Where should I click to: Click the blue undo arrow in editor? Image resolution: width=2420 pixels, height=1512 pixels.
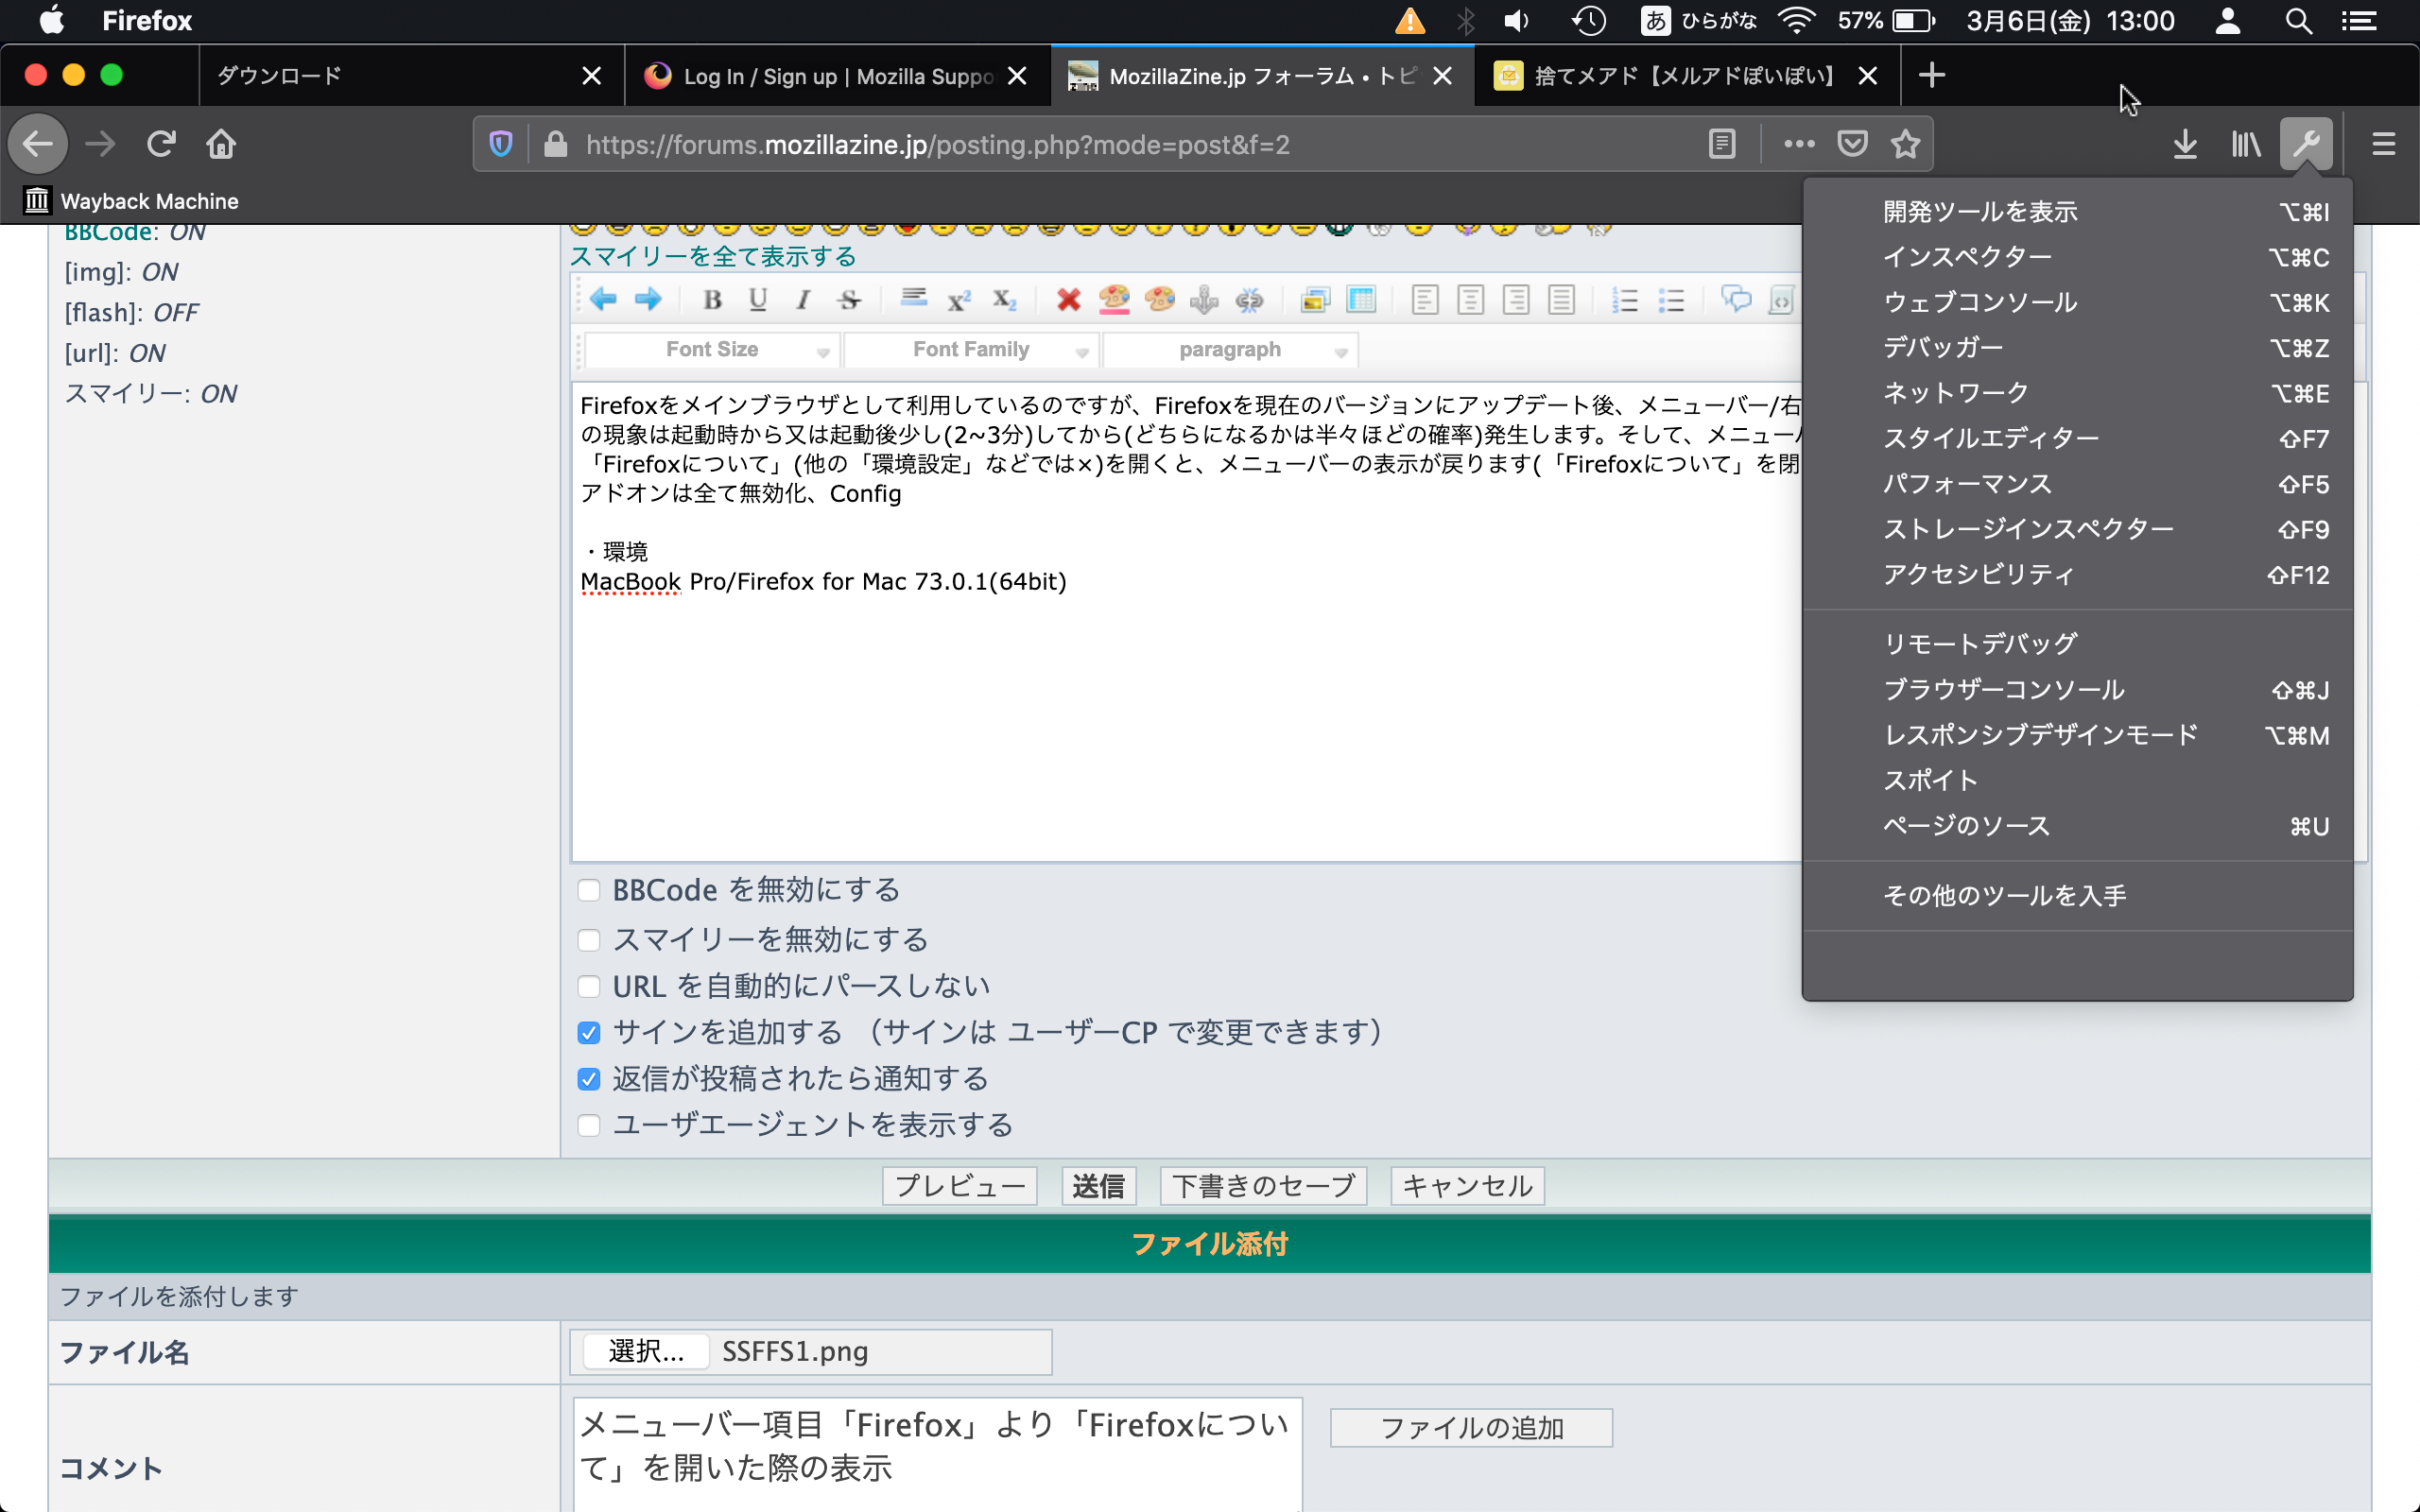coord(603,298)
